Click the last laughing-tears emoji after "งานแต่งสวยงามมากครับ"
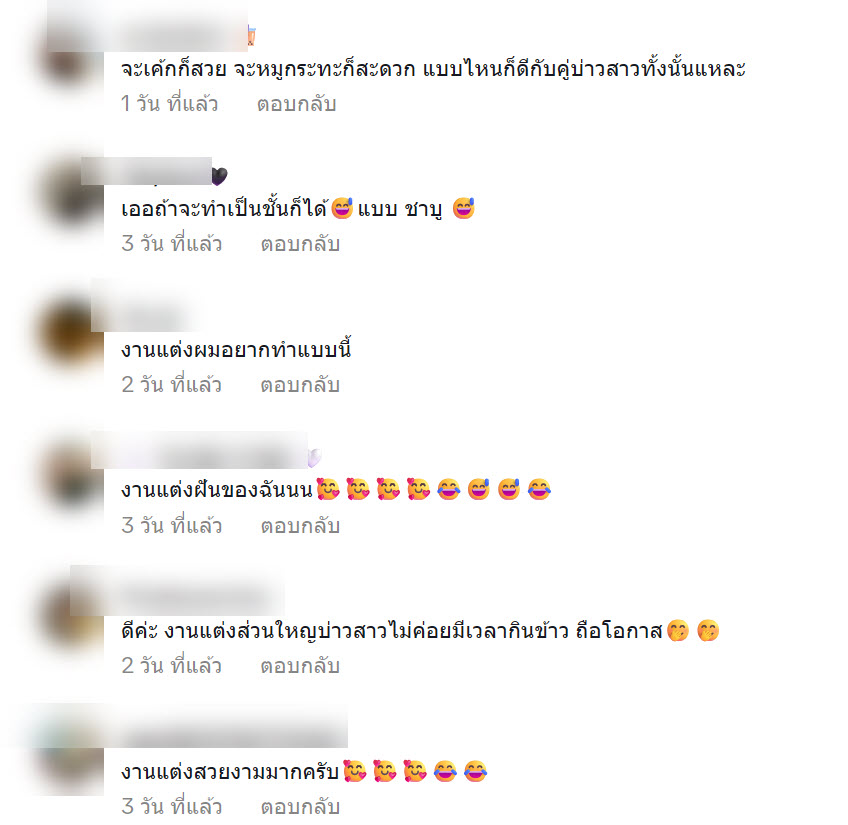The image size is (848, 825). click(475, 771)
